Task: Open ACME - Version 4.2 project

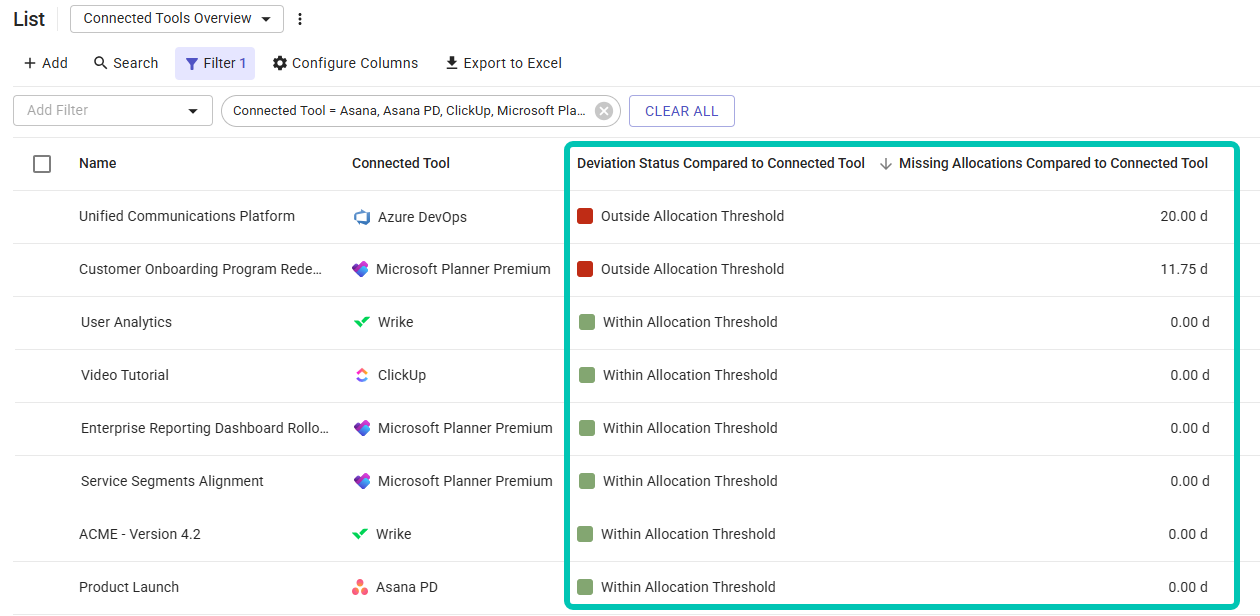Action: 140,534
